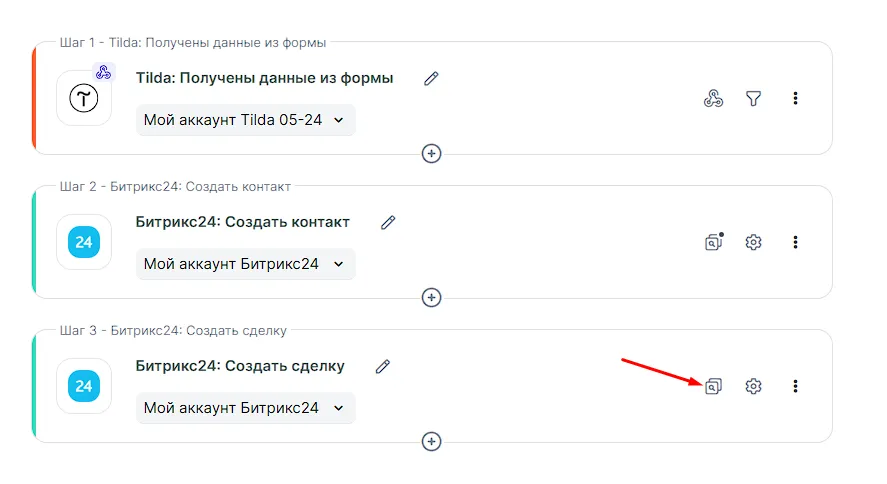887x484 pixels.
Task: Open the three-dot menu of step 1
Action: pyautogui.click(x=795, y=98)
